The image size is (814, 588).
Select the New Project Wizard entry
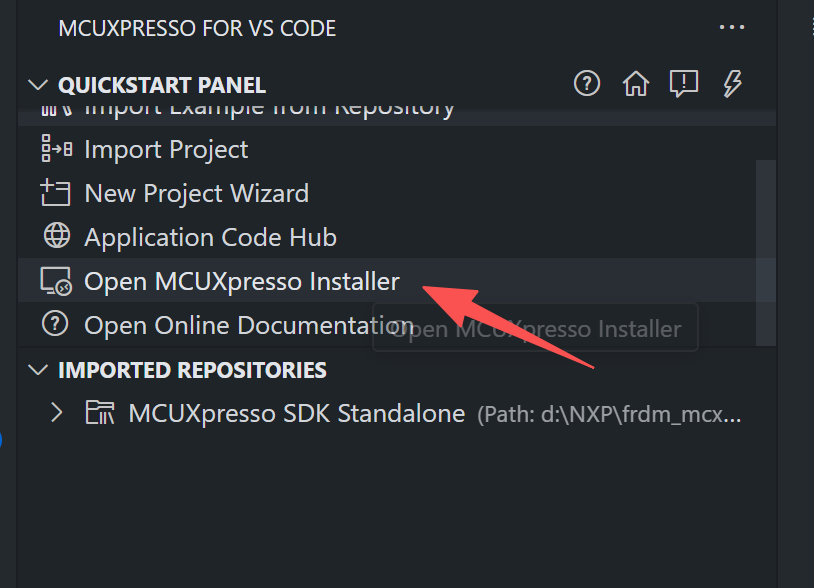click(x=397, y=193)
